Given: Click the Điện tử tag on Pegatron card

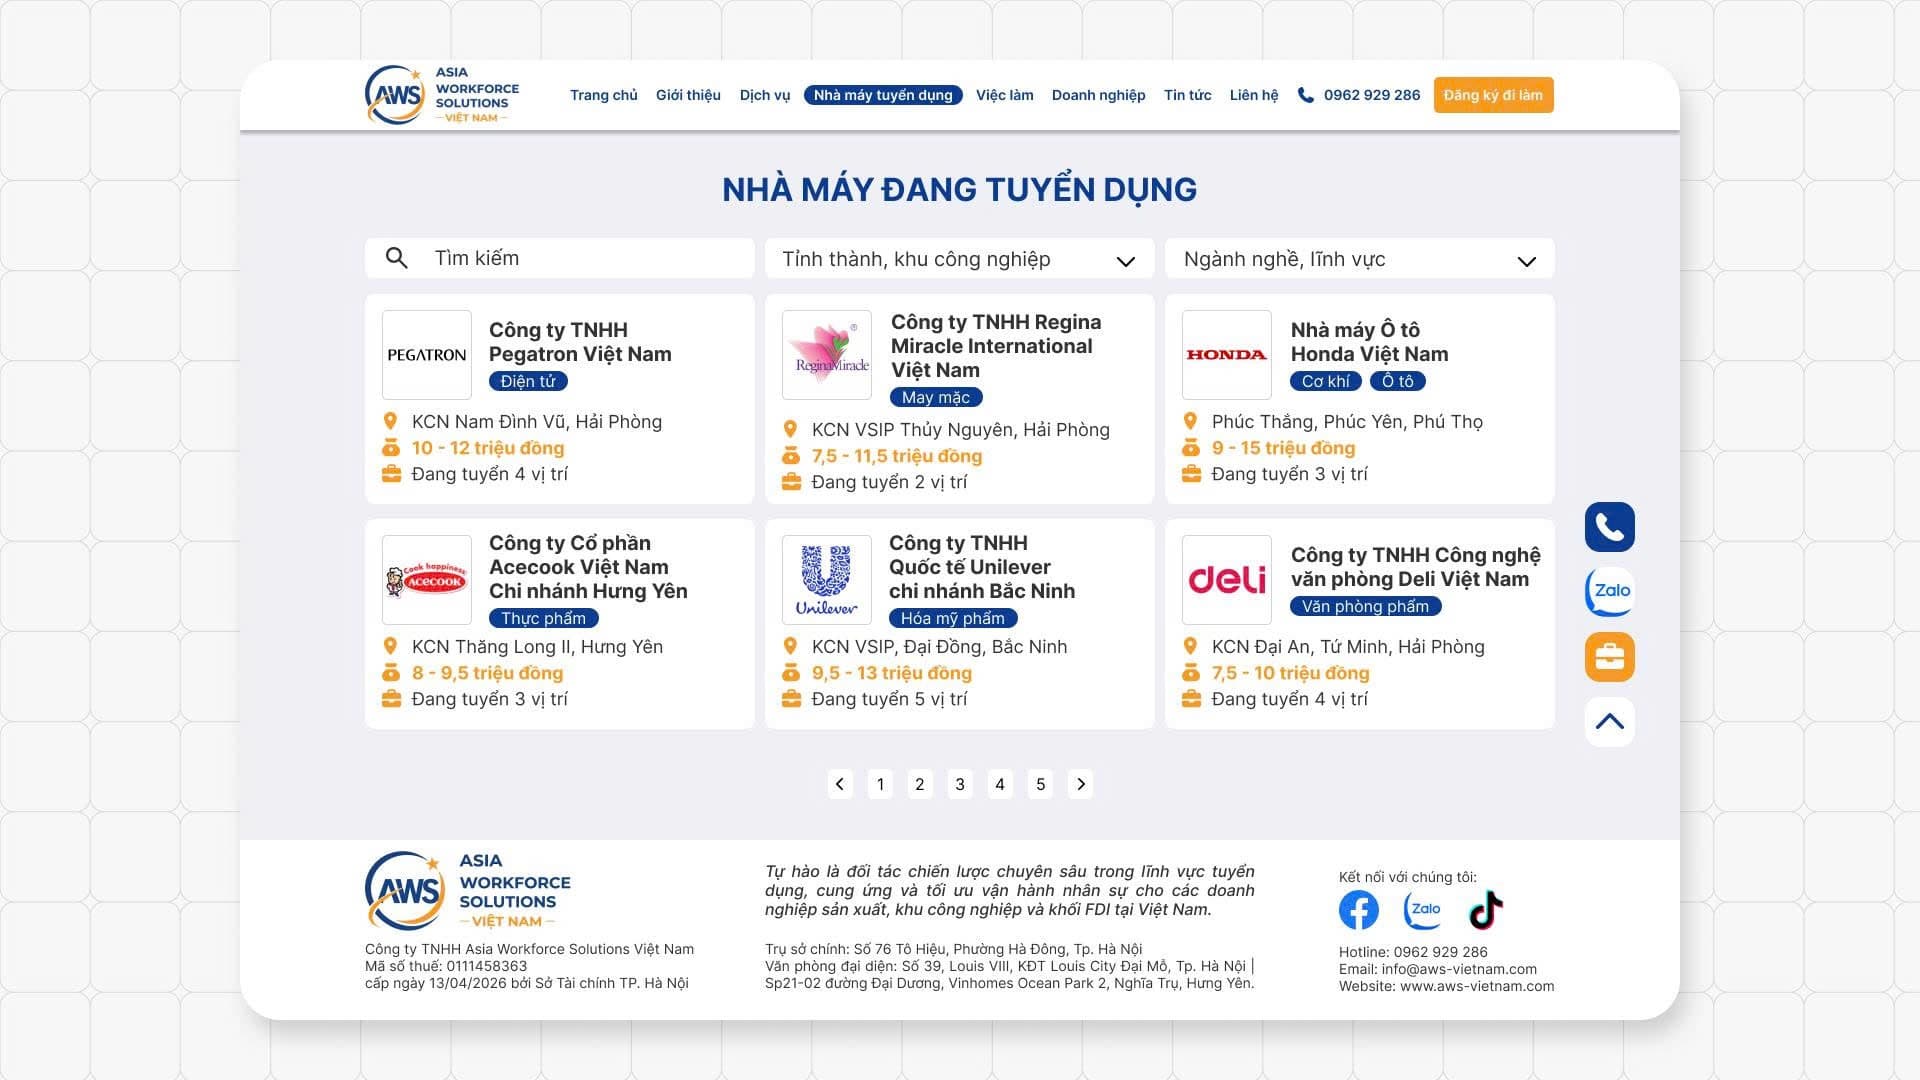Looking at the screenshot, I should [528, 381].
